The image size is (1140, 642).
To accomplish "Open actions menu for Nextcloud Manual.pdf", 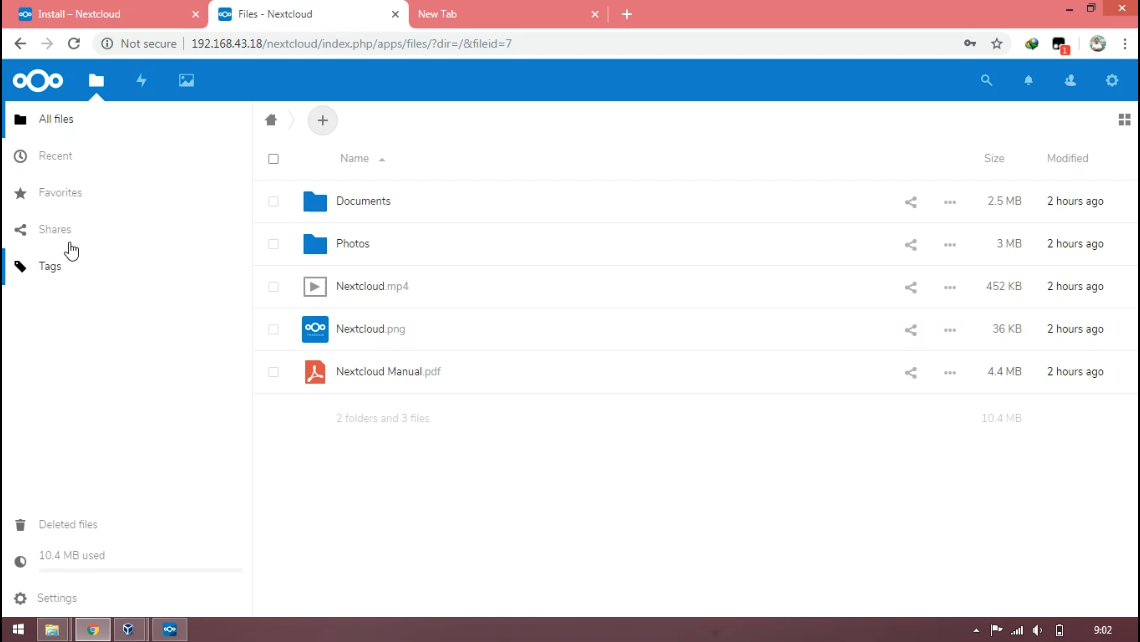I will click(949, 372).
